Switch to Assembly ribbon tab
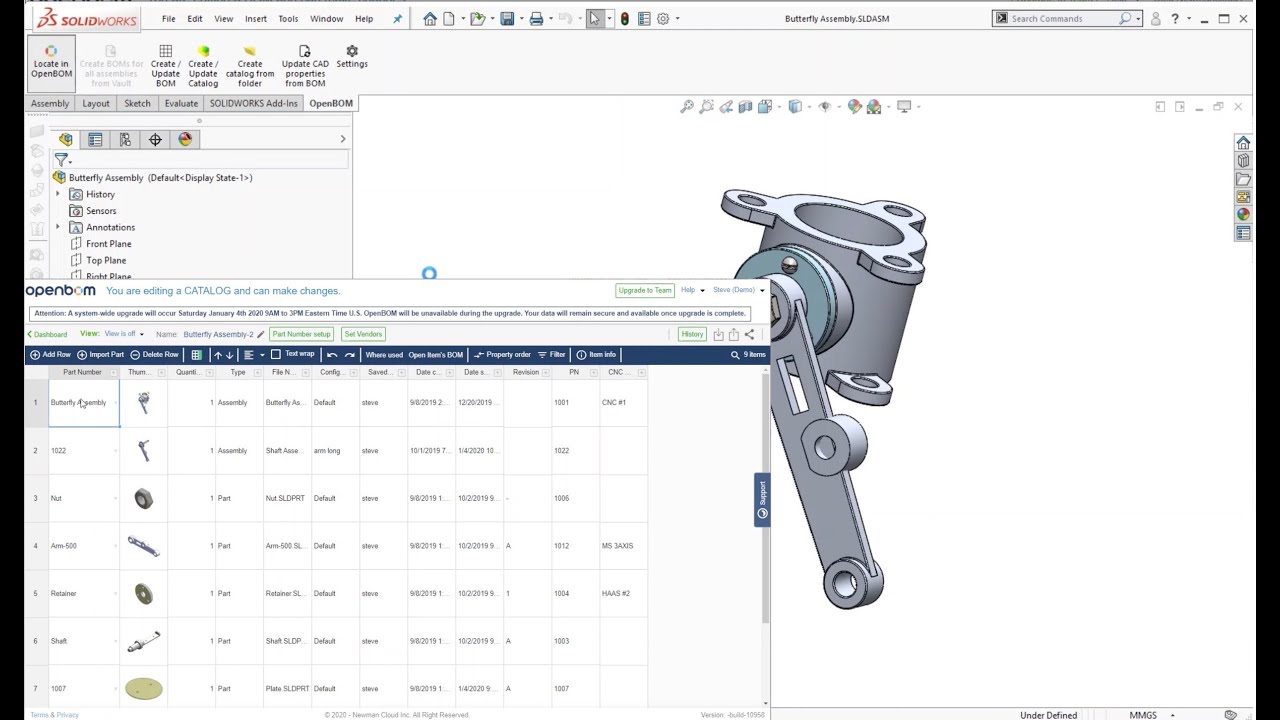1280x720 pixels. (x=50, y=103)
